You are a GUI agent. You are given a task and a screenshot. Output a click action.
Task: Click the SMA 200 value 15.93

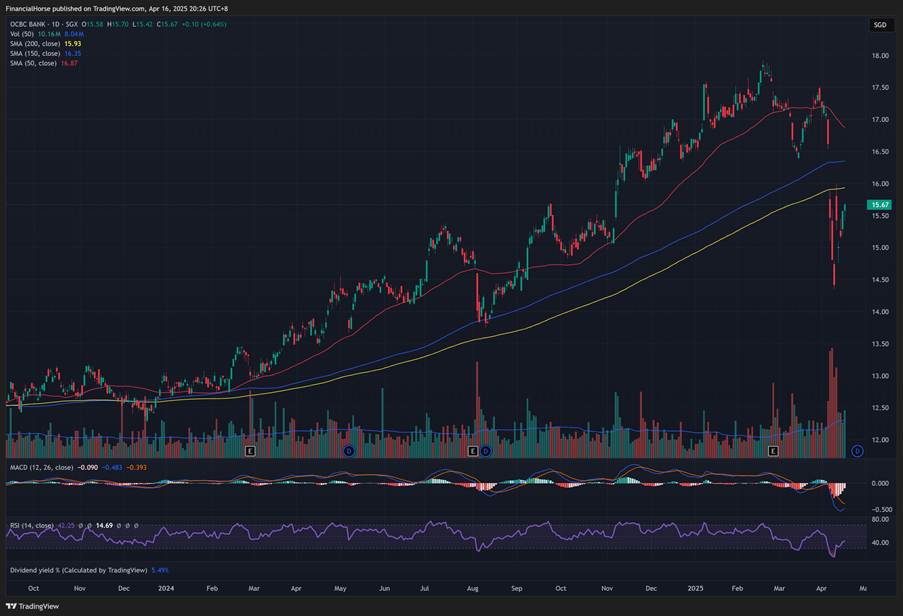coord(73,44)
